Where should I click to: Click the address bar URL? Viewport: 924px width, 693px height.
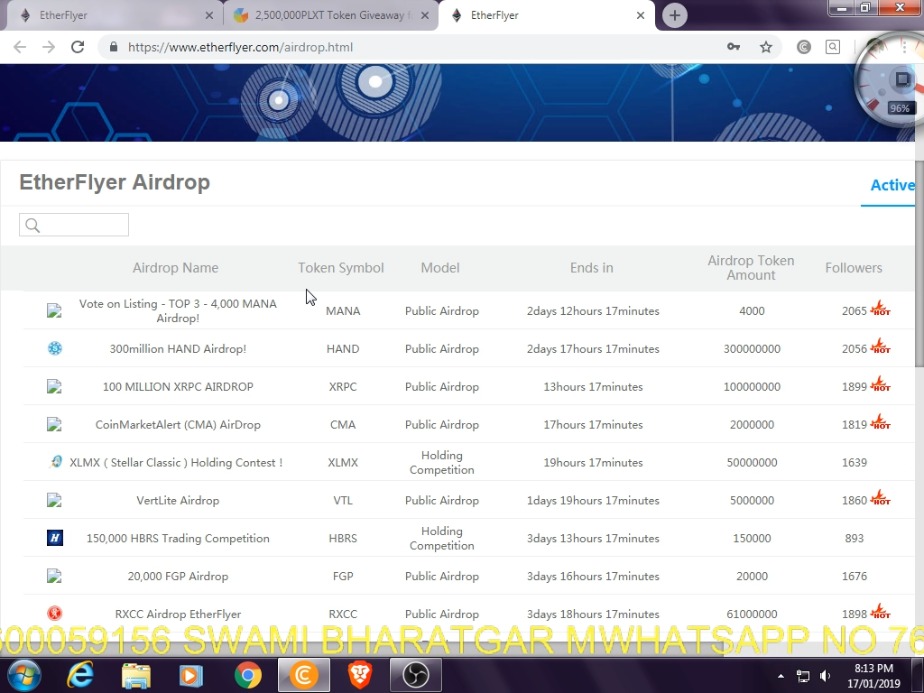point(240,47)
